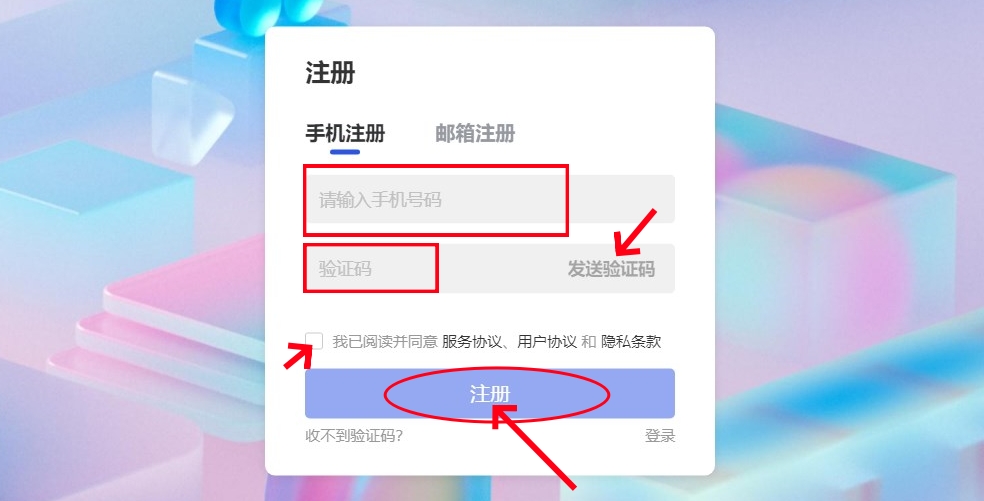Focus the 请输入手机号码 phone number field

click(x=489, y=199)
